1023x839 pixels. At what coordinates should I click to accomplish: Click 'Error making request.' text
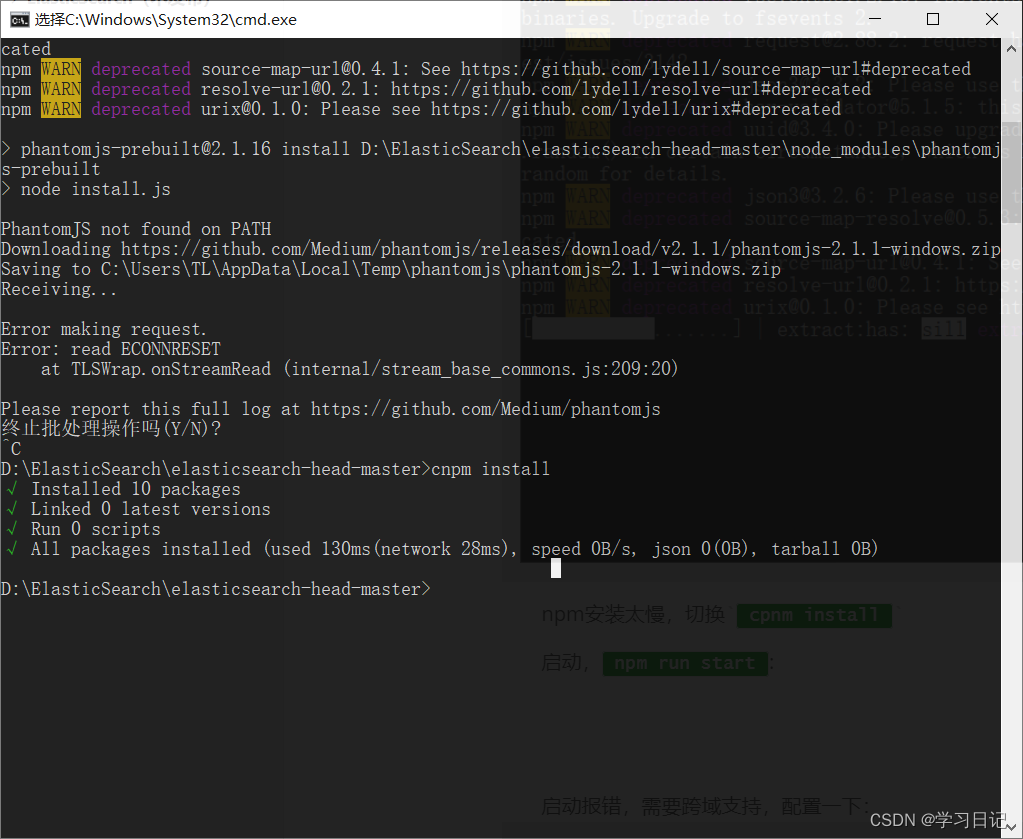click(104, 329)
